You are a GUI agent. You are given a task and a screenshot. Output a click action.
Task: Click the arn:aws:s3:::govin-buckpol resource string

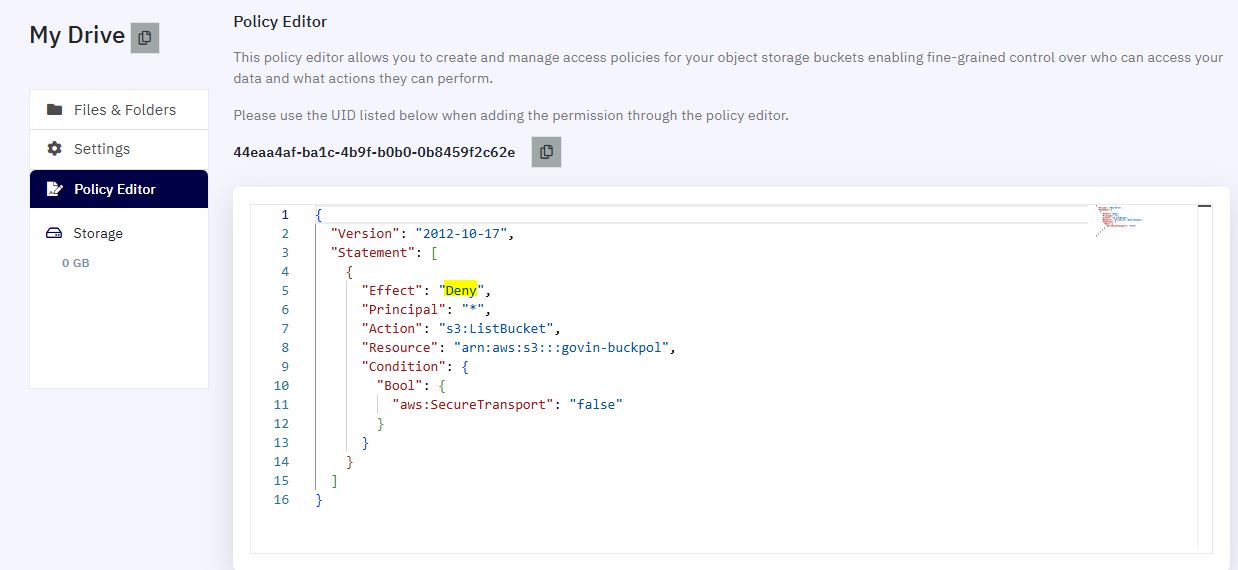point(565,348)
